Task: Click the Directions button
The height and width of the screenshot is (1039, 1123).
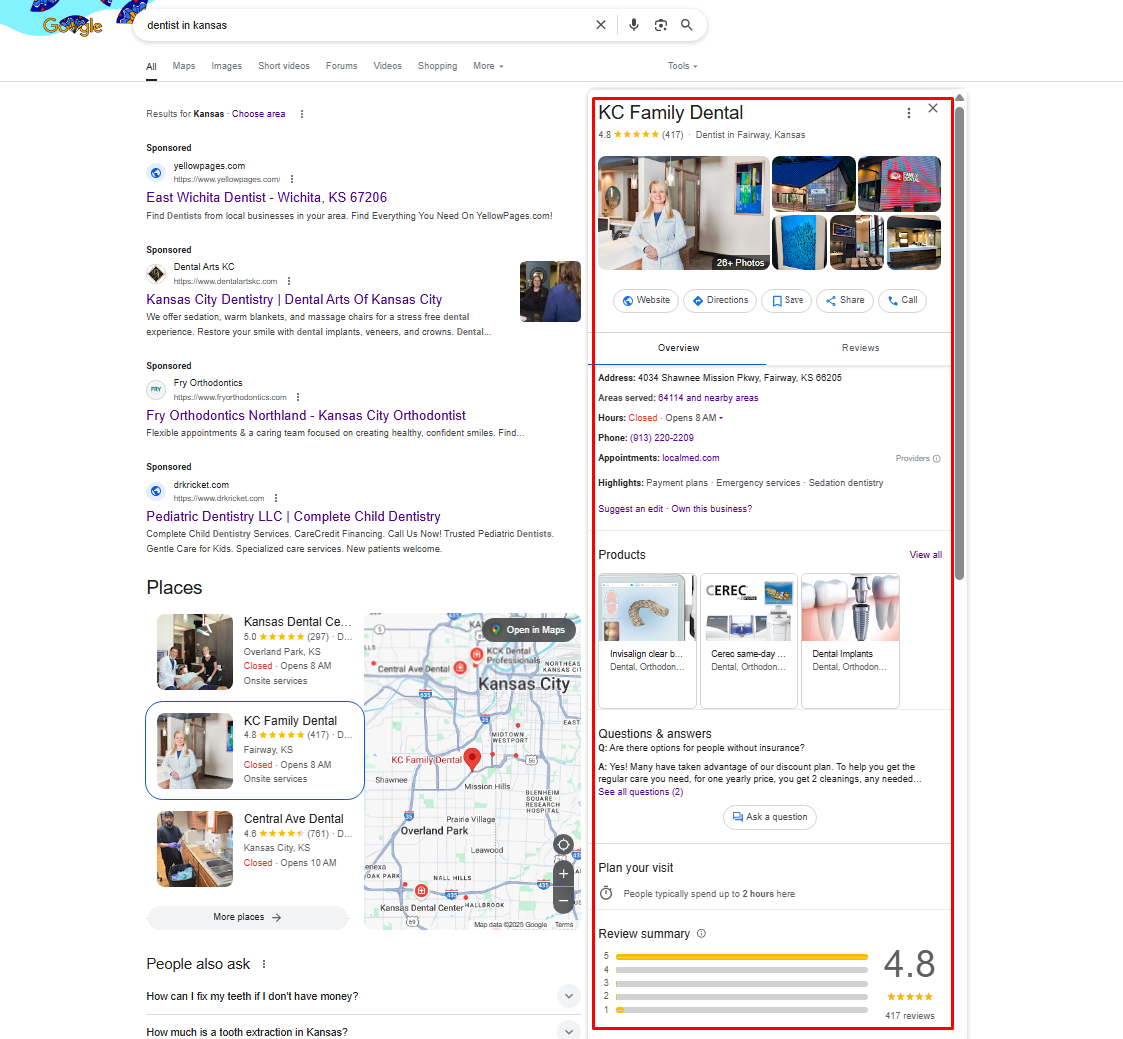Action: pos(720,300)
